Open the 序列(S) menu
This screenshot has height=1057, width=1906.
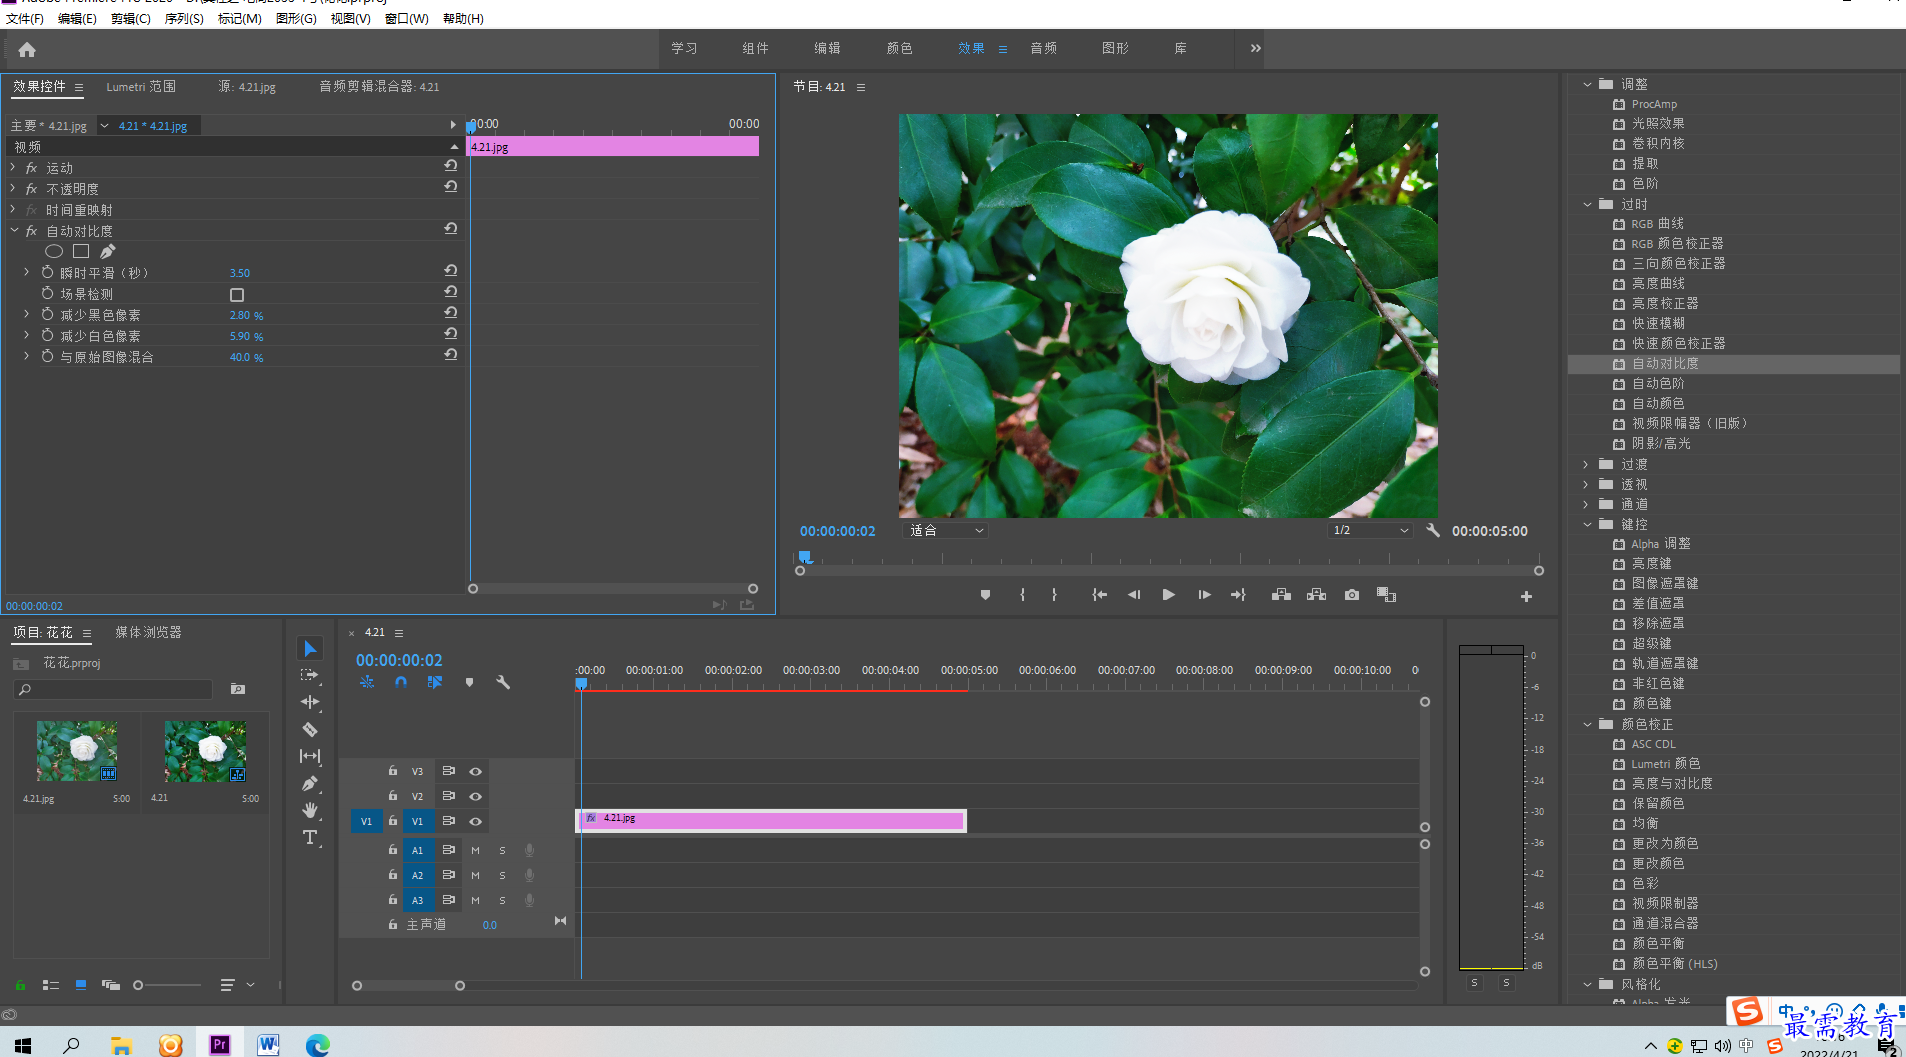(184, 19)
